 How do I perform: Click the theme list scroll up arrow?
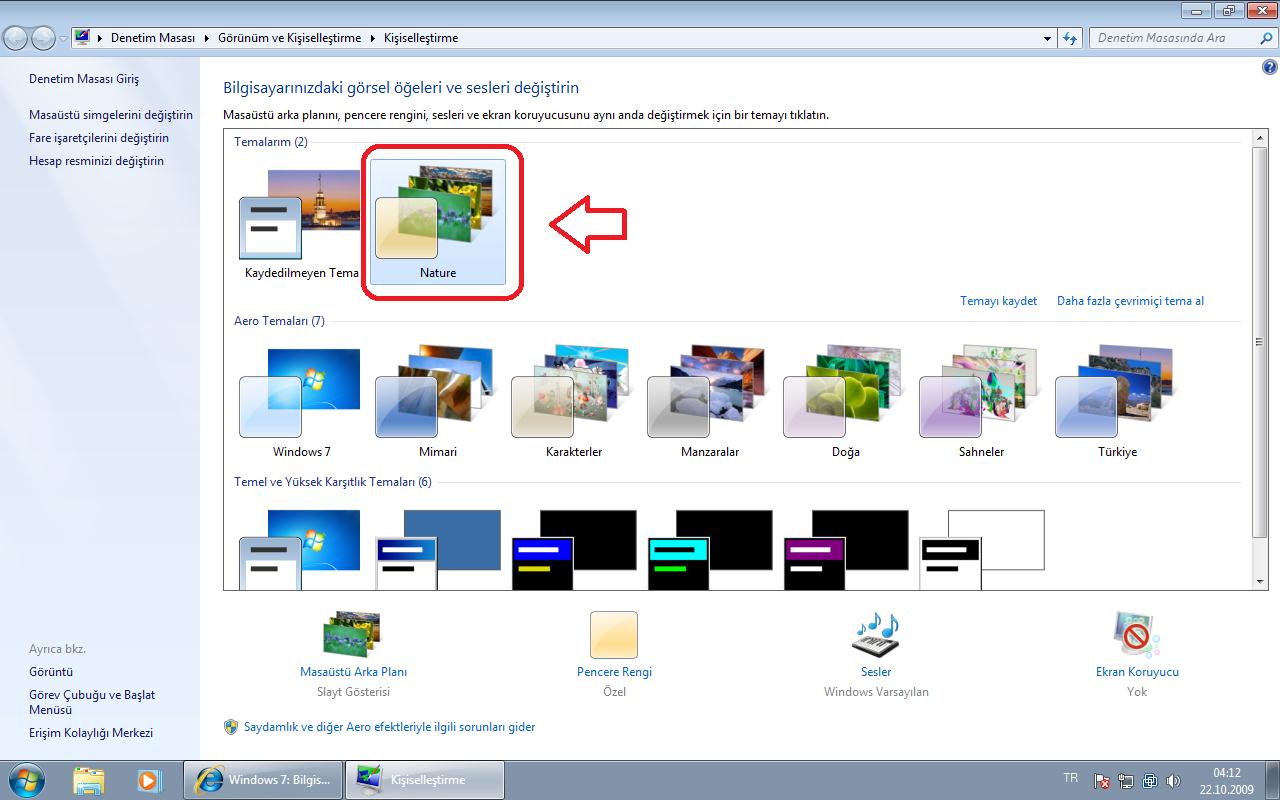pos(1260,137)
